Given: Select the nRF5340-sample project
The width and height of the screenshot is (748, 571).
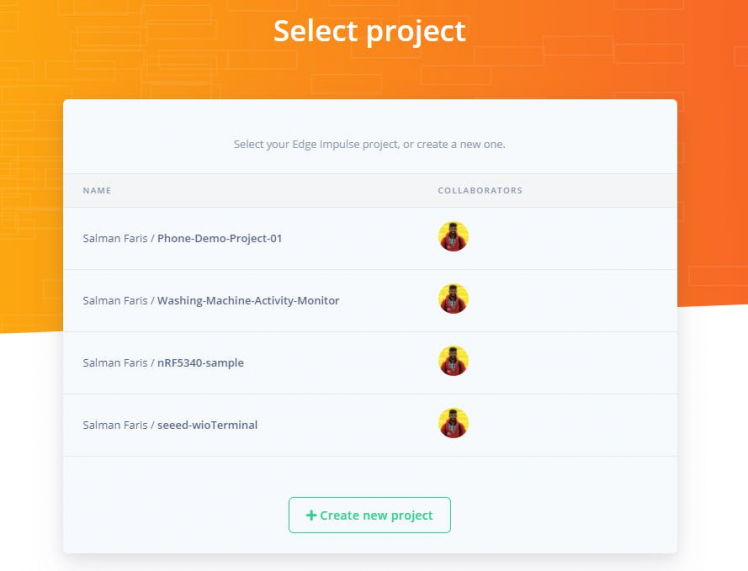Looking at the screenshot, I should pos(200,363).
